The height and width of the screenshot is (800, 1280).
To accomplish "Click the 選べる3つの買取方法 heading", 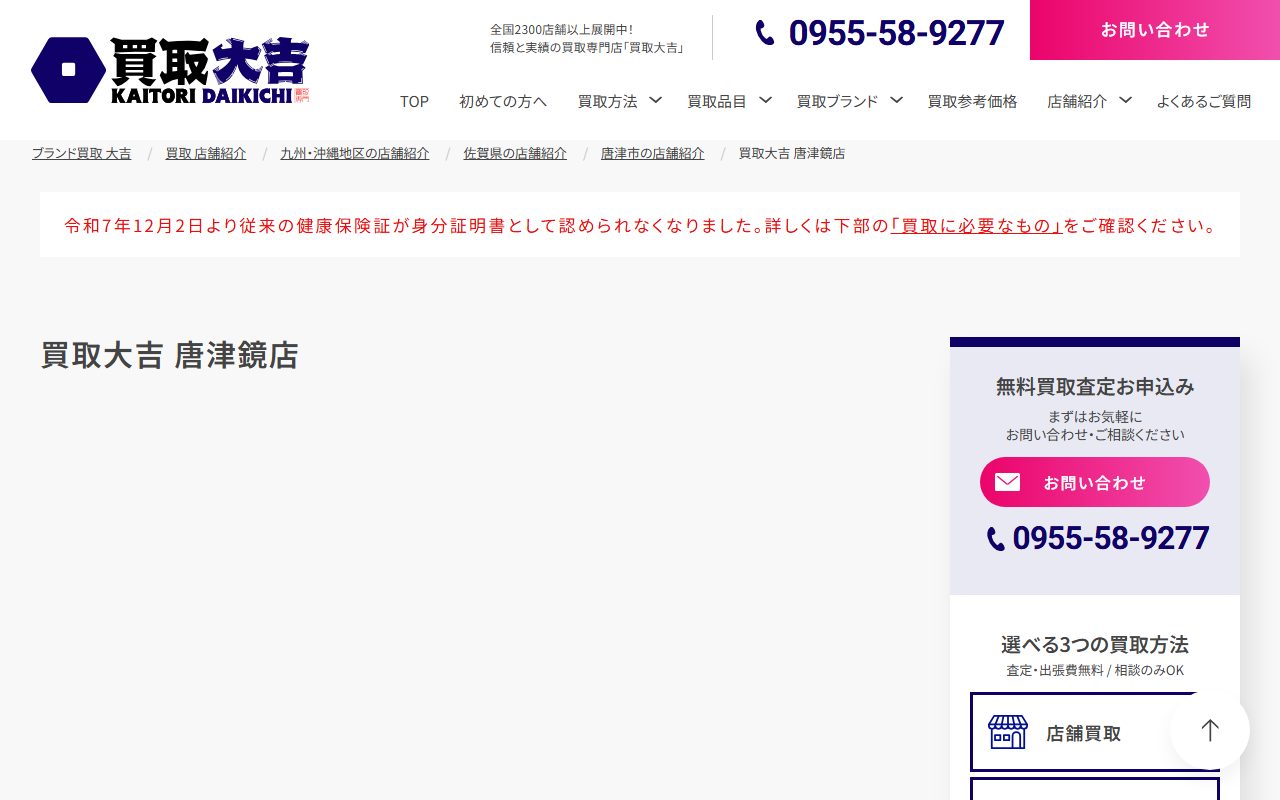I will 1095,644.
